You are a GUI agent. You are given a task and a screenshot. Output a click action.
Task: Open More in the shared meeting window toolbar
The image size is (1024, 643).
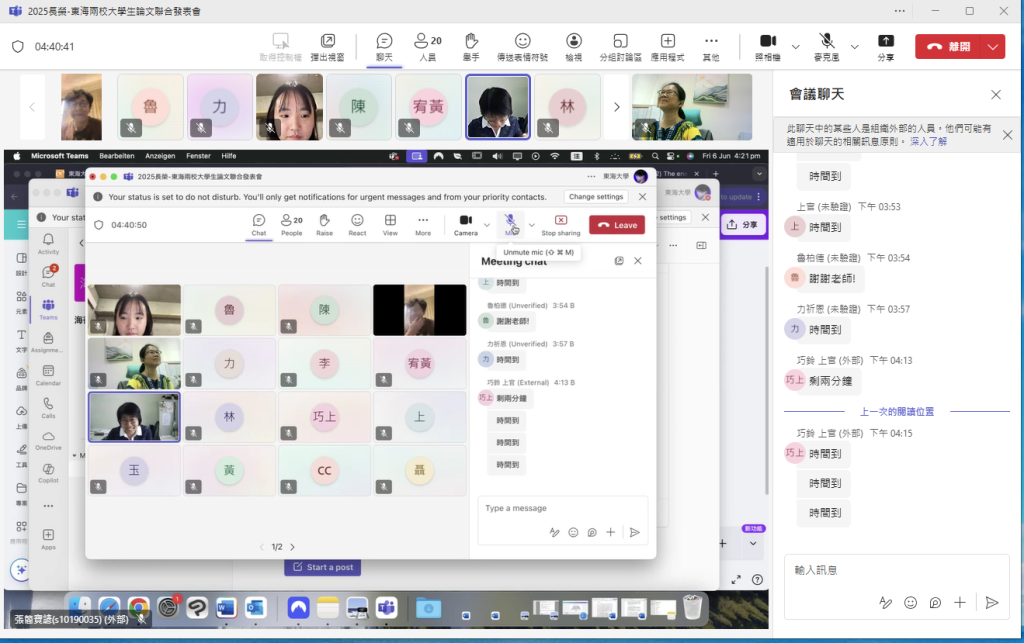(x=423, y=225)
